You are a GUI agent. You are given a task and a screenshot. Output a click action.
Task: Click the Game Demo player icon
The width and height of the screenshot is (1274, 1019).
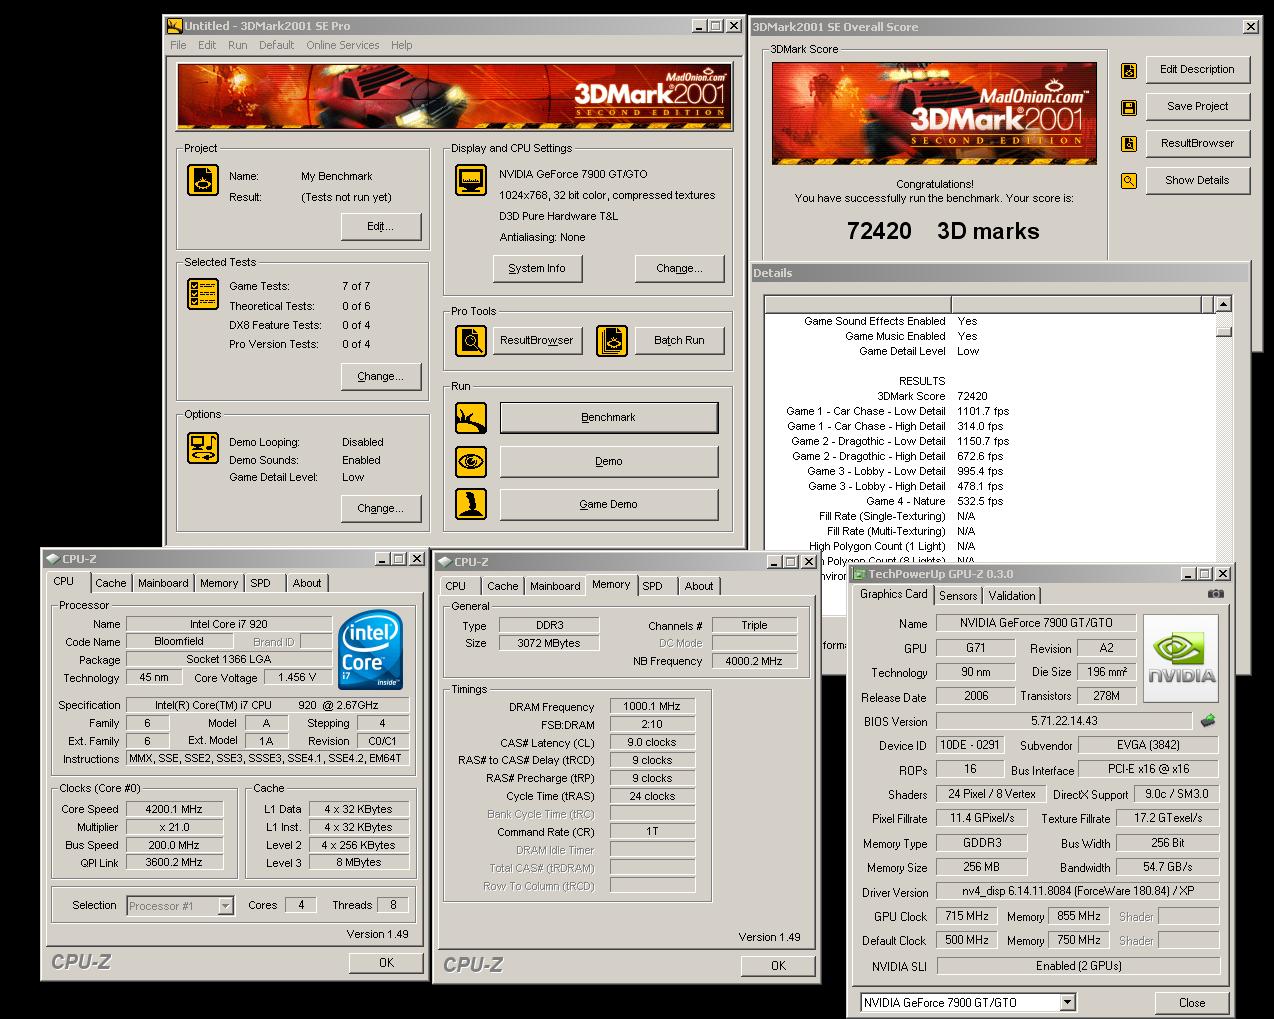click(x=470, y=503)
